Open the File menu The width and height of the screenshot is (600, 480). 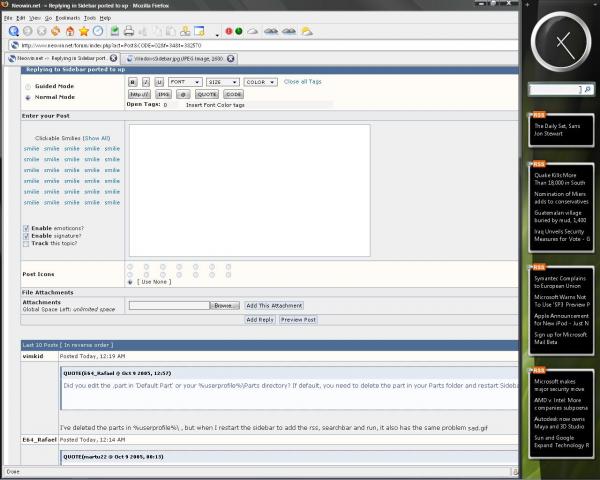coord(8,18)
